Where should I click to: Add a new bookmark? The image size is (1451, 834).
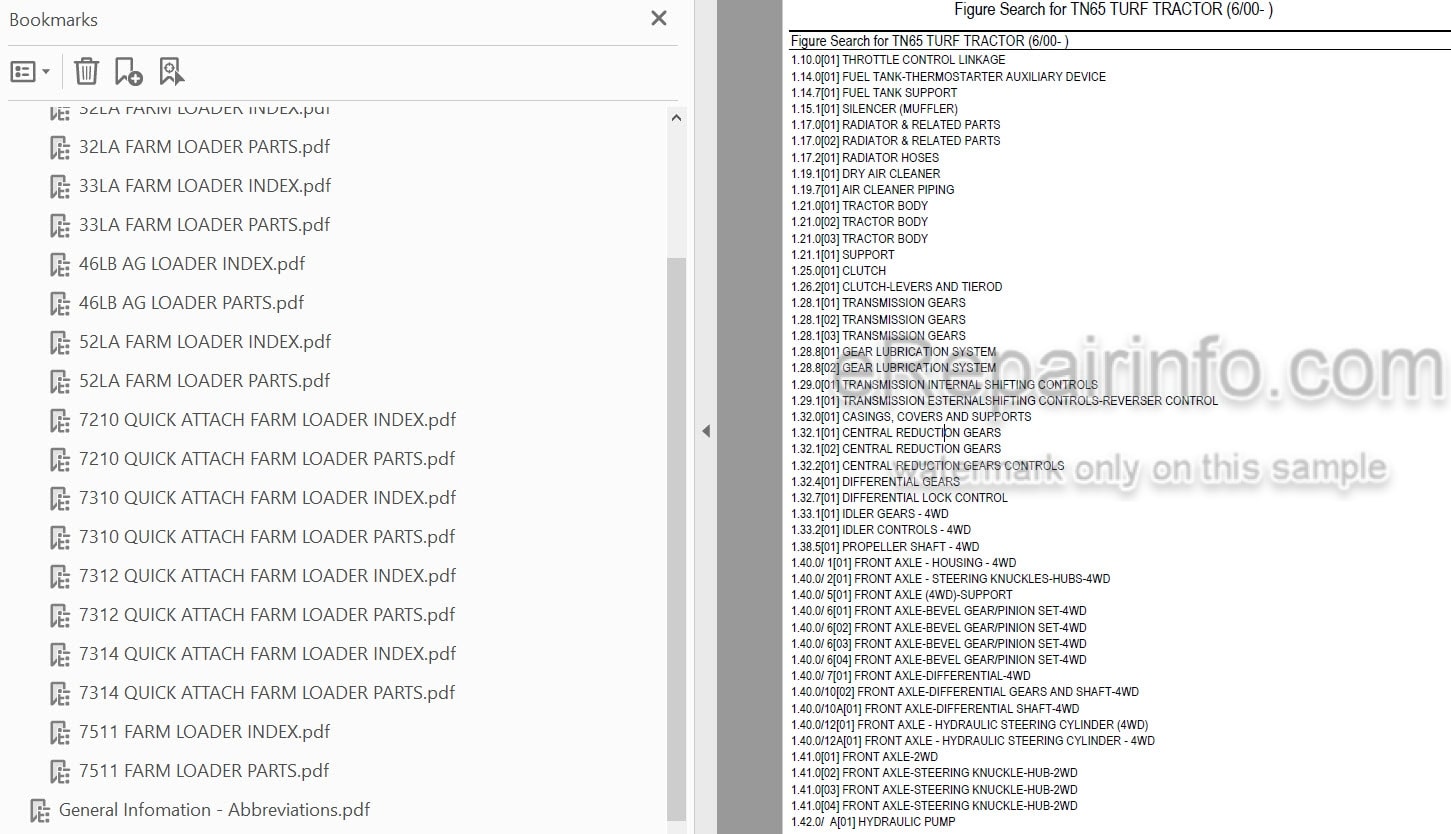(x=128, y=71)
